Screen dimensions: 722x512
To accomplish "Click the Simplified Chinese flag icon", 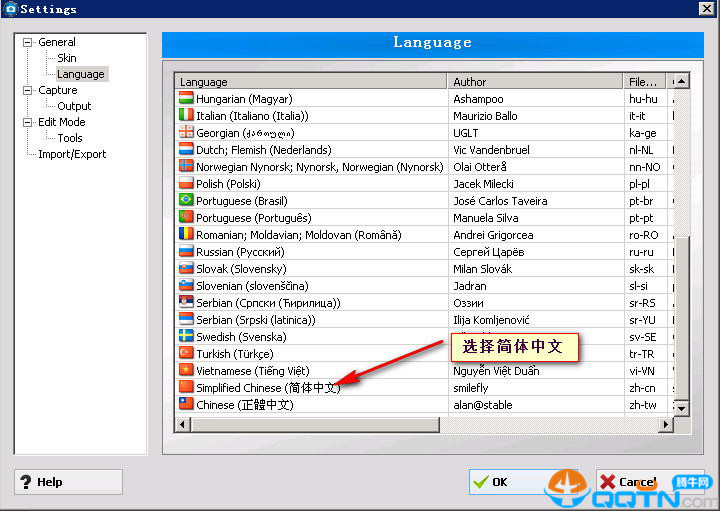I will [x=185, y=387].
